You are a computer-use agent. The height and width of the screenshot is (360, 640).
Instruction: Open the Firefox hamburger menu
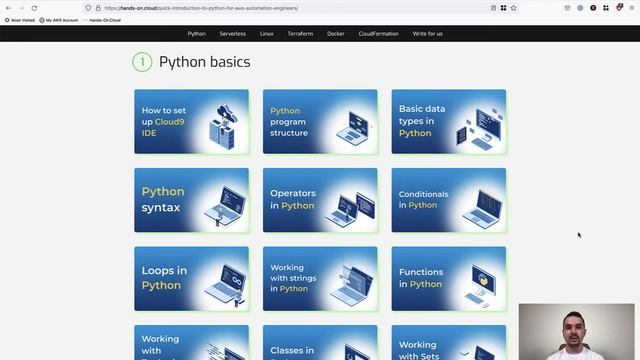coord(631,8)
